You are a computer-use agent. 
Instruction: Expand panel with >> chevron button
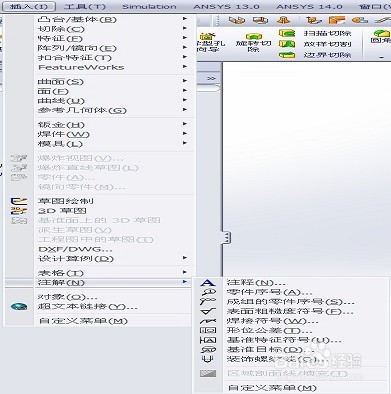(x=211, y=79)
